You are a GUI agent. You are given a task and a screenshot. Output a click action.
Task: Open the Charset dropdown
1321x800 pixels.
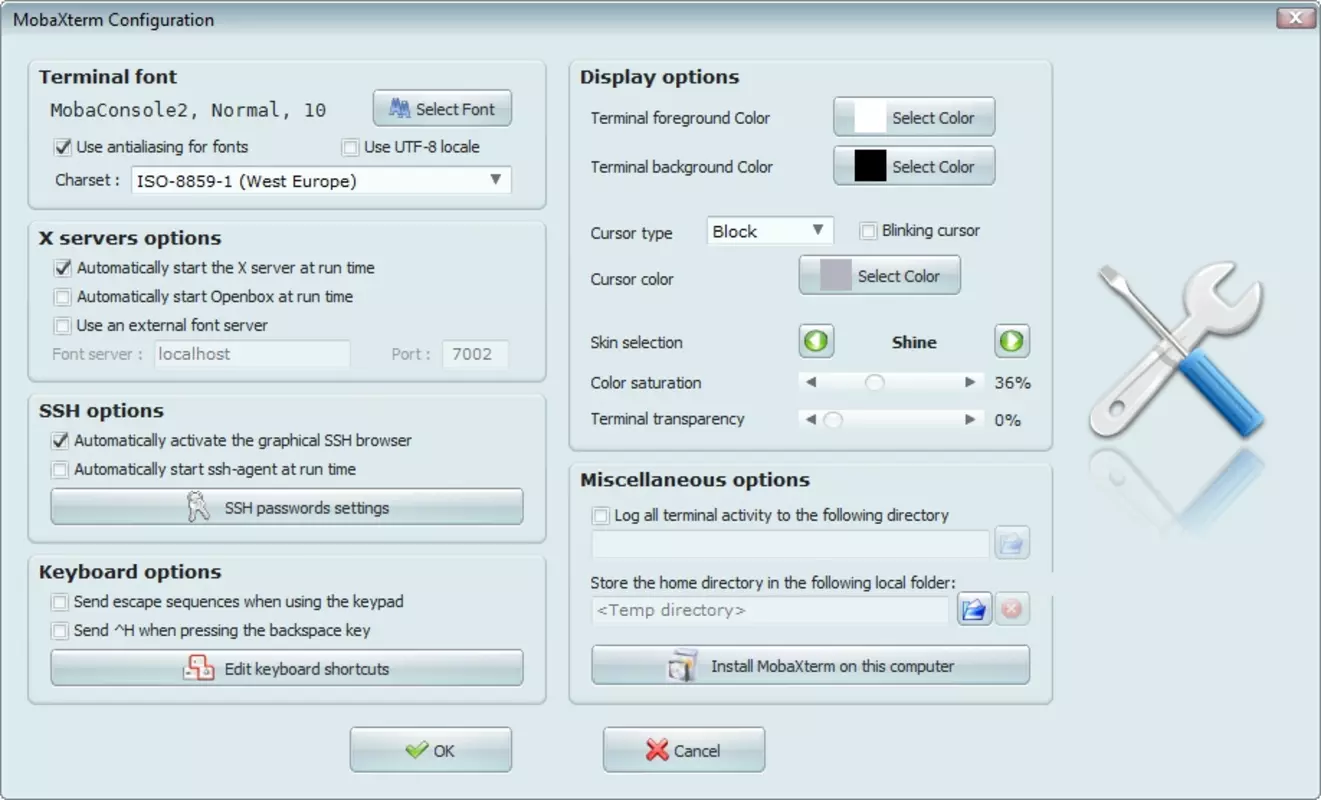321,181
